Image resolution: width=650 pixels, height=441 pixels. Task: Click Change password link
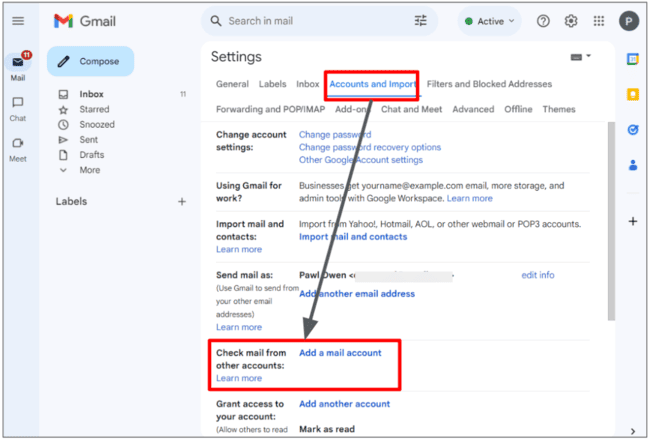[x=335, y=135]
